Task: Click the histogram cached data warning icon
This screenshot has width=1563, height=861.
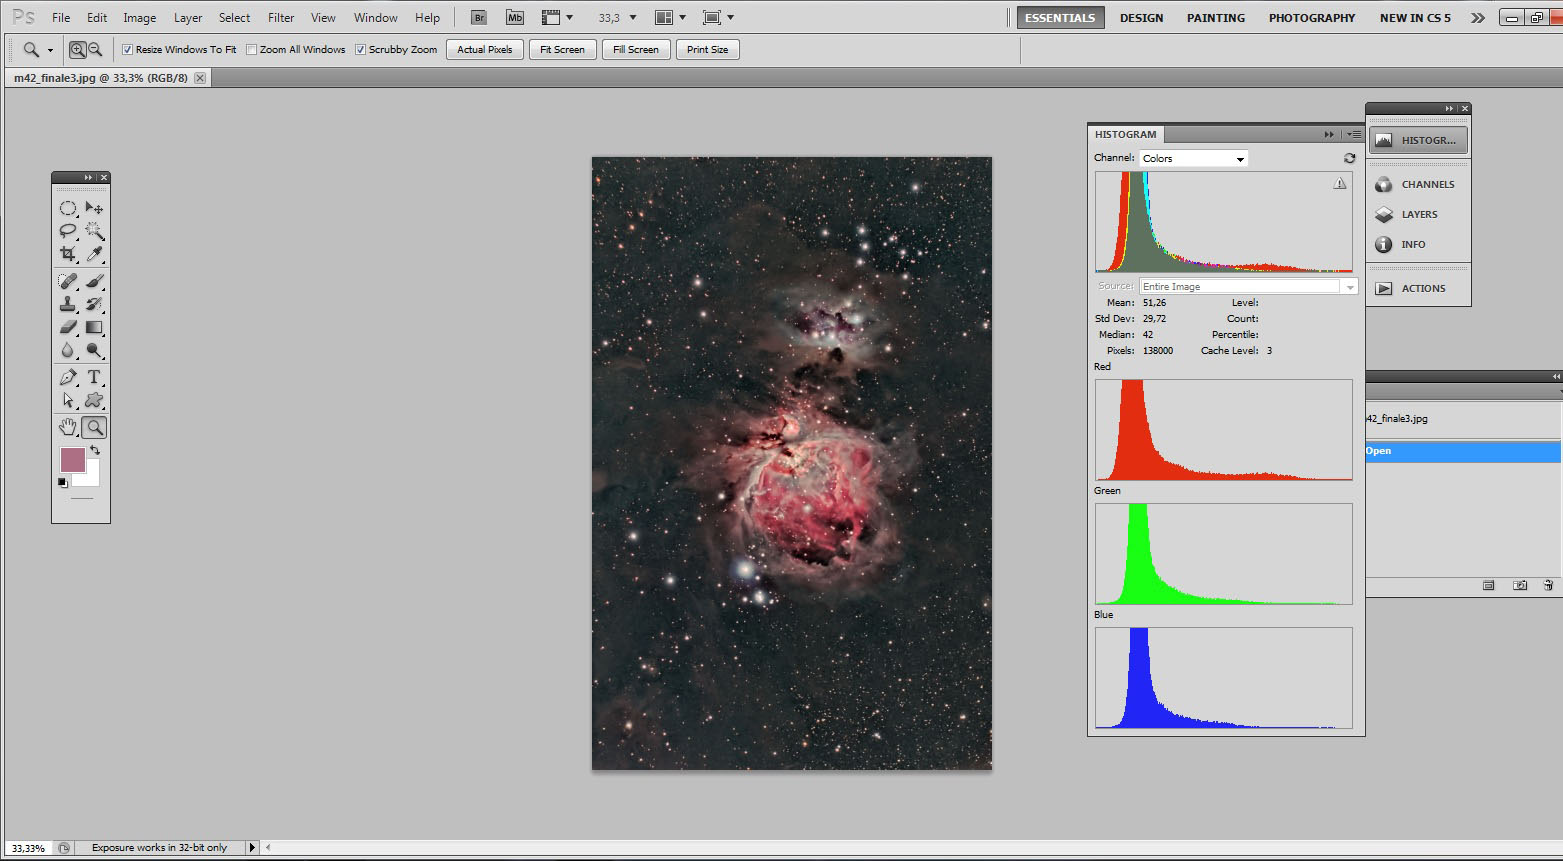Action: click(x=1340, y=183)
